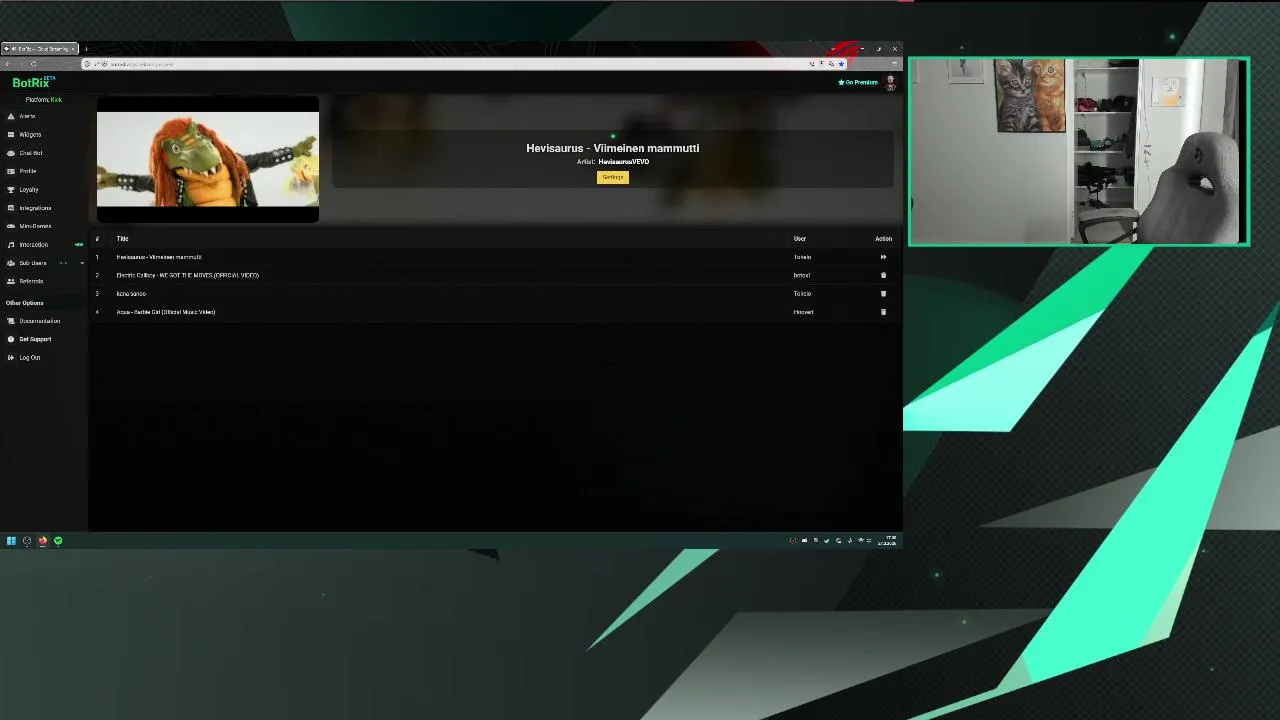Open the orange browser taskbar icon
This screenshot has height=720, width=1280.
[x=42, y=541]
